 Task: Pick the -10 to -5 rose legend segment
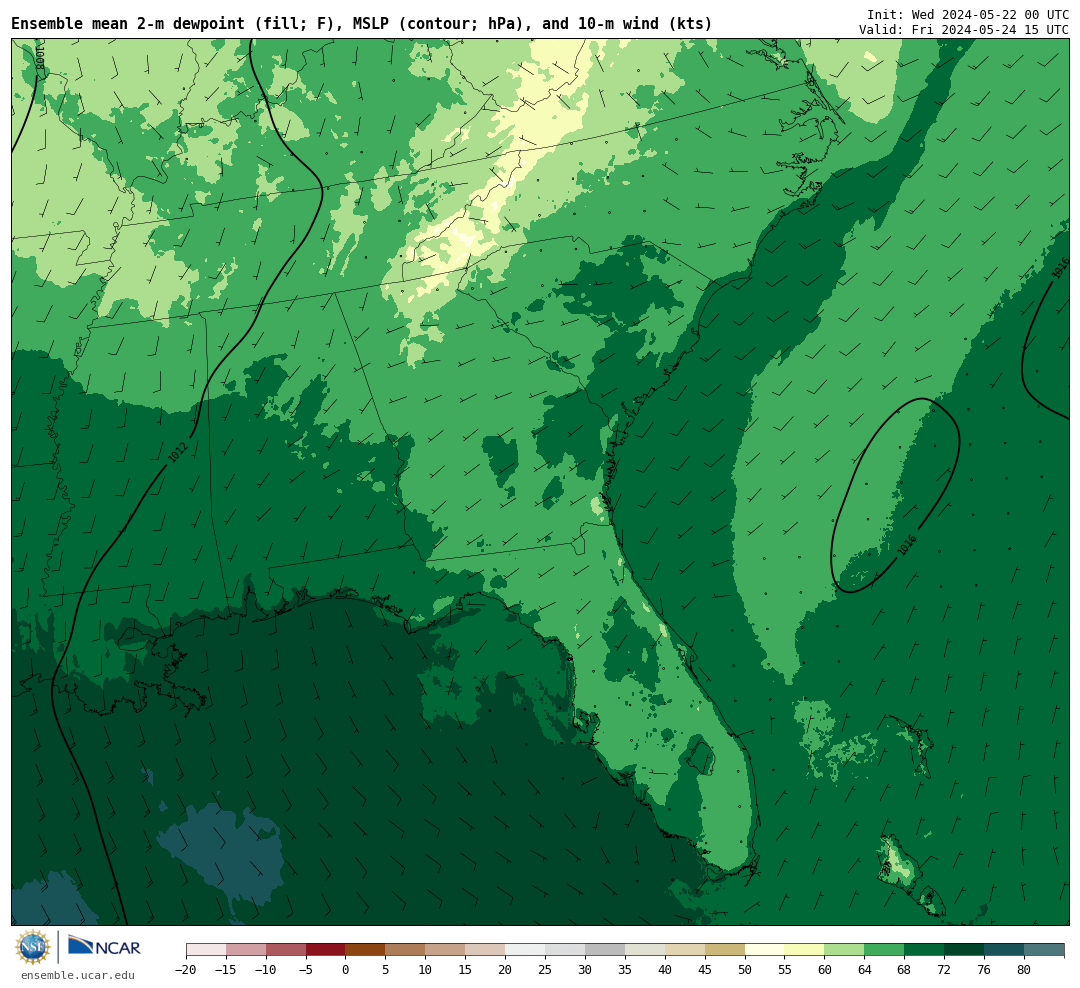point(286,950)
